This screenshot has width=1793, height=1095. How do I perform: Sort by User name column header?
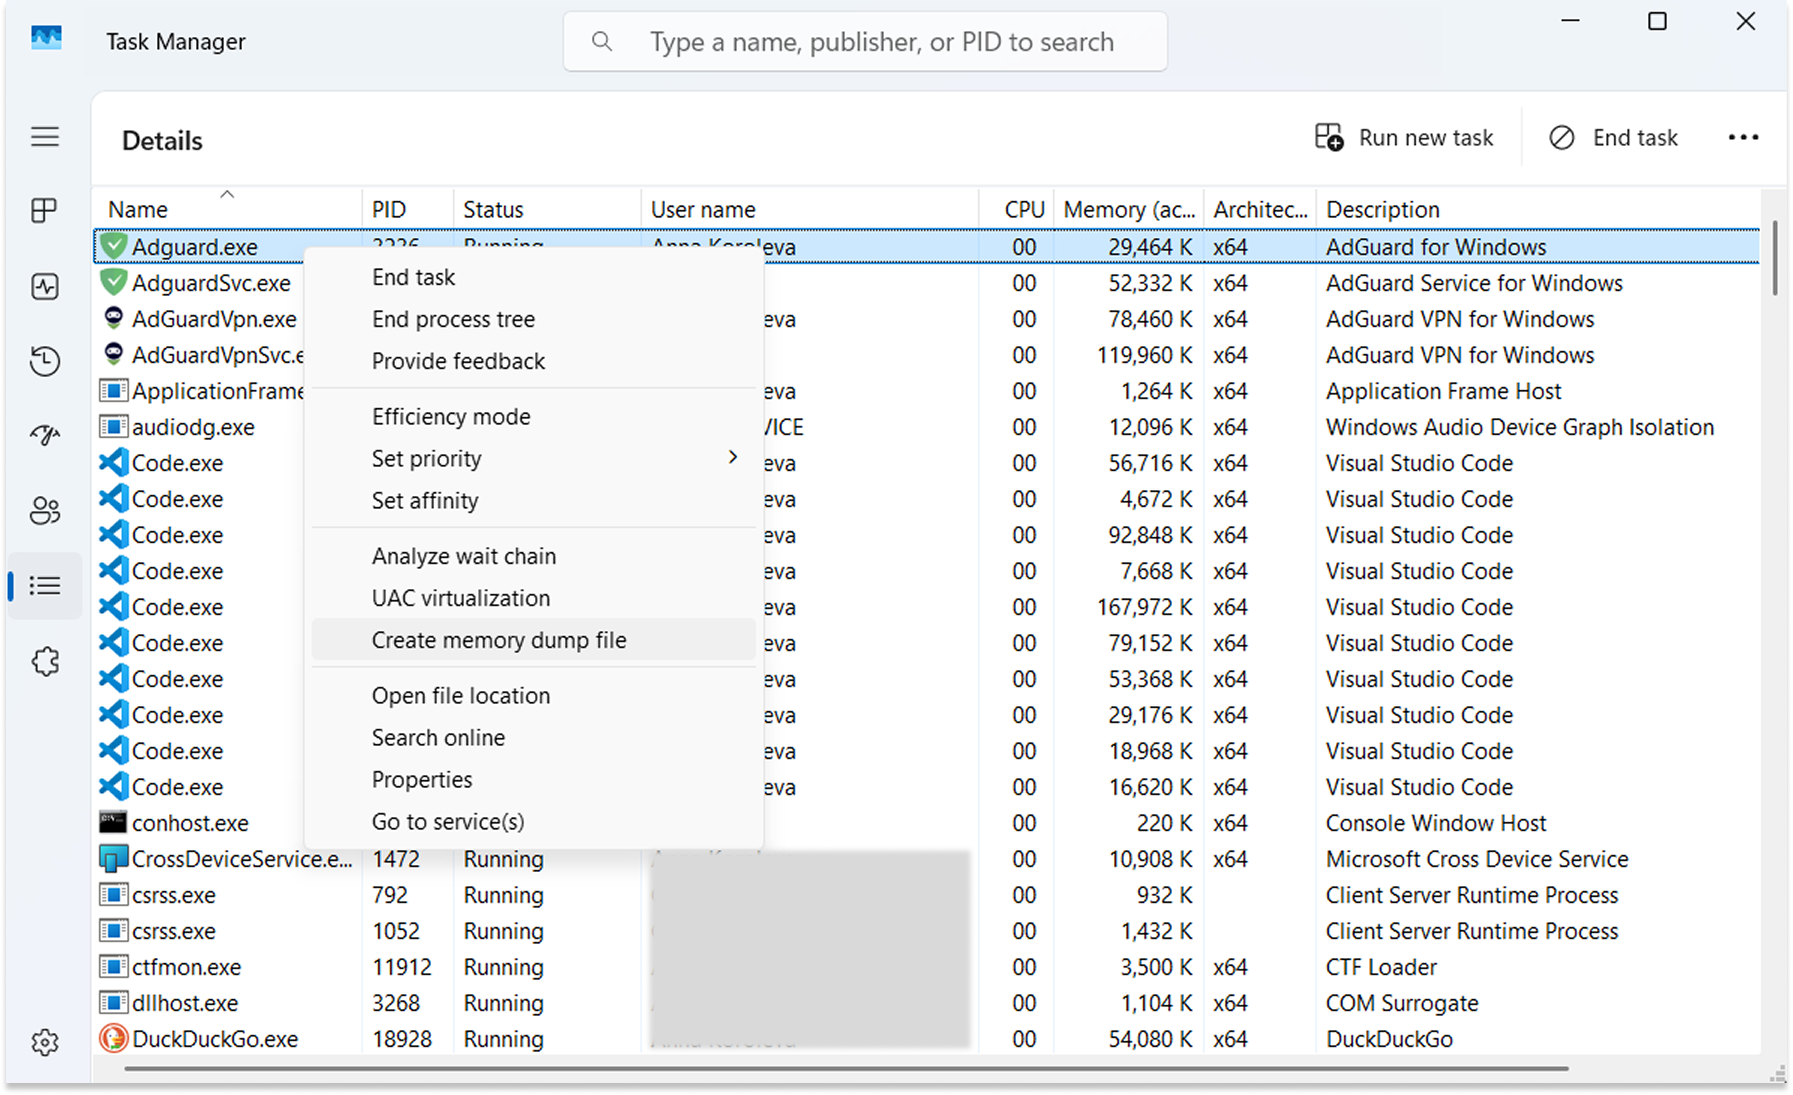[x=810, y=209]
